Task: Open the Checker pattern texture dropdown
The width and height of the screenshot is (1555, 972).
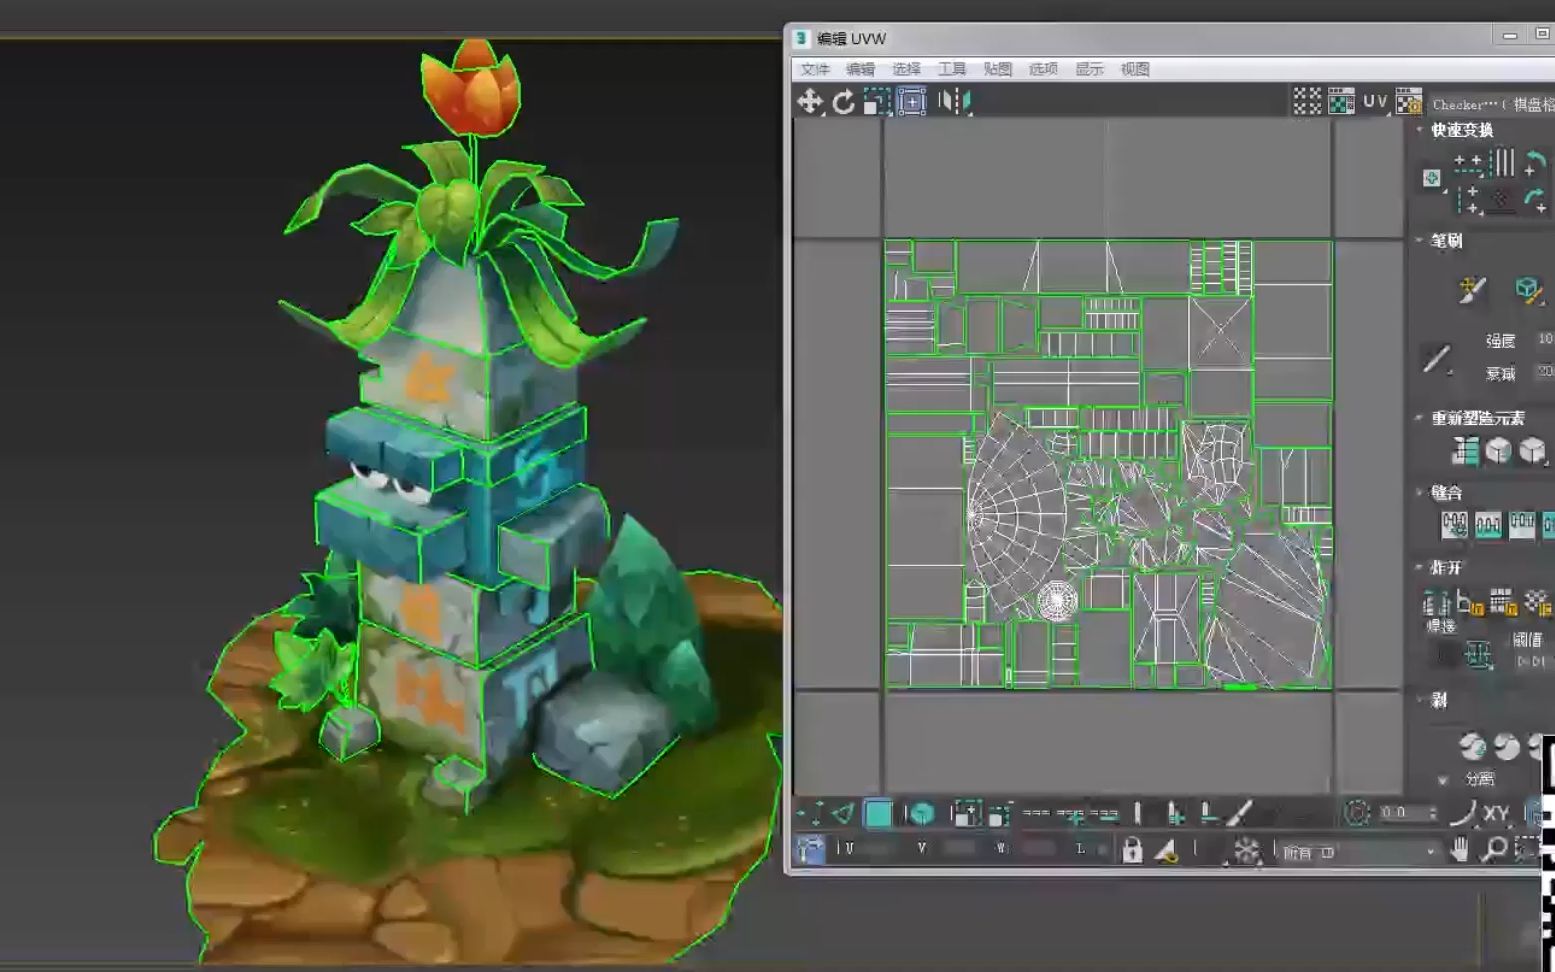Action: 1490,104
